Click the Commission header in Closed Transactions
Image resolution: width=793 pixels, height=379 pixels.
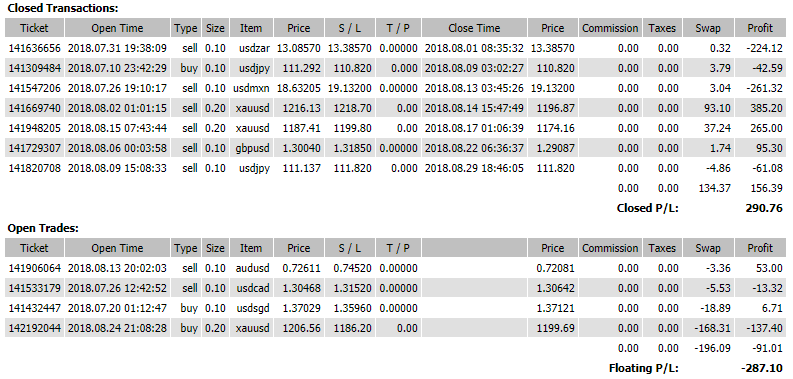click(610, 28)
